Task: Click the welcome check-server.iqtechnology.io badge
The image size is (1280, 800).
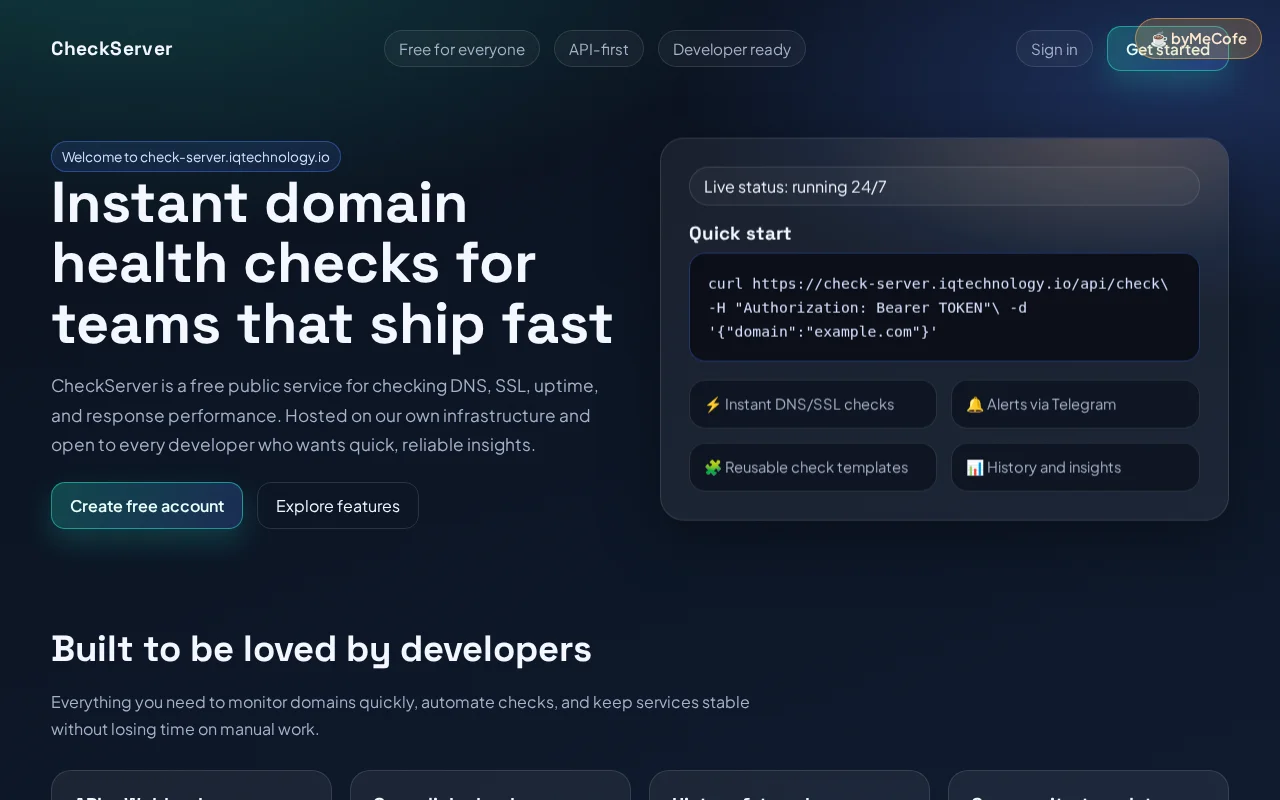Action: [x=196, y=156]
